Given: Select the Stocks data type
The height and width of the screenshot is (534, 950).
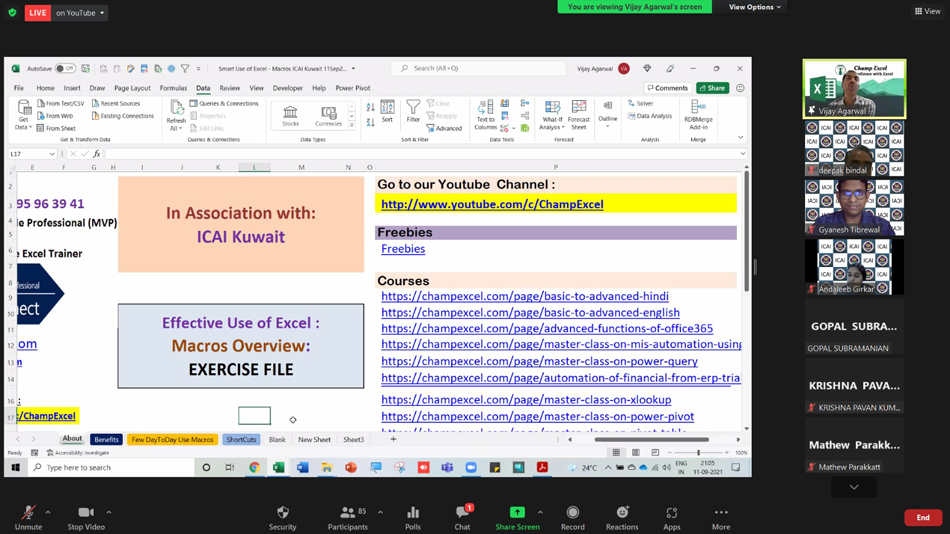Looking at the screenshot, I should click(290, 115).
